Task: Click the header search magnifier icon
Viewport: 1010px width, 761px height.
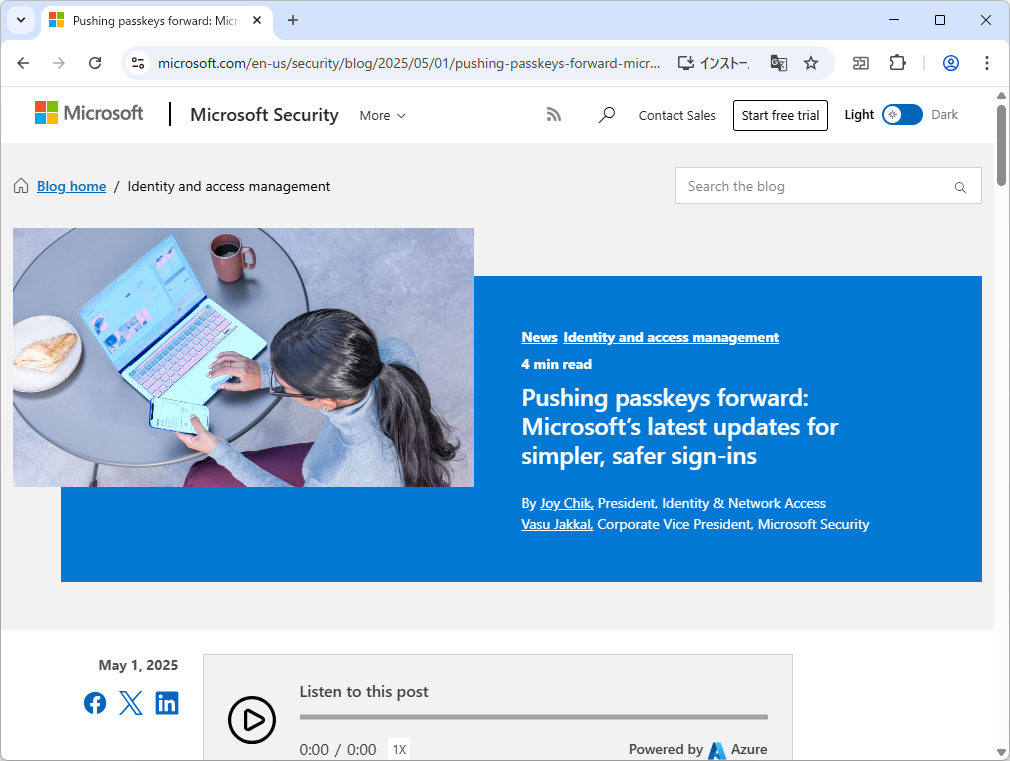Action: tap(607, 115)
